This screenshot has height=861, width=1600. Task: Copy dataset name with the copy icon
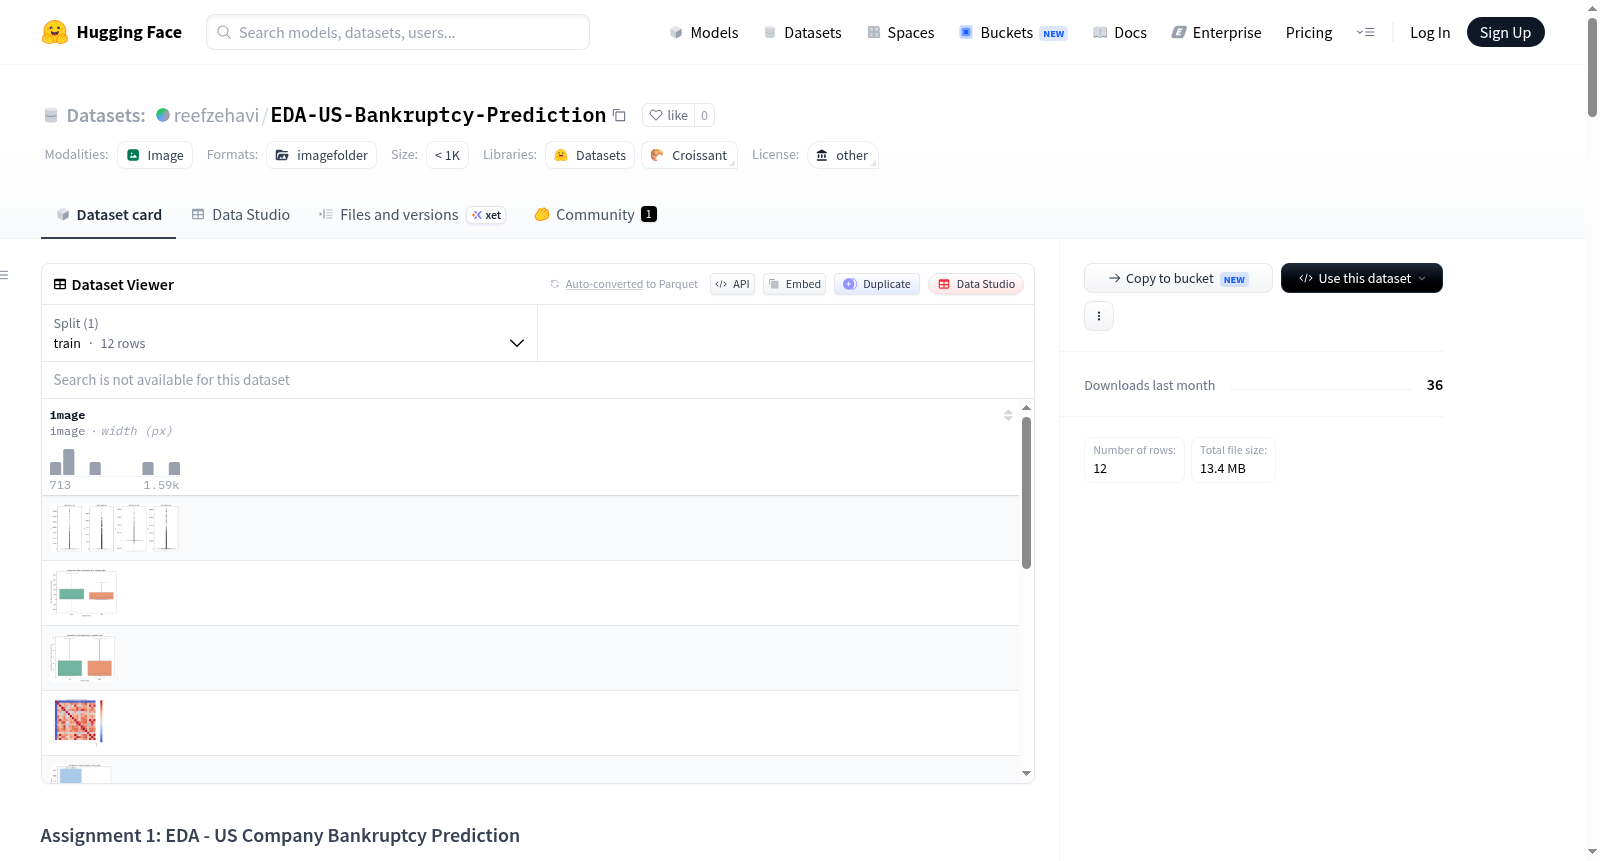pos(619,115)
